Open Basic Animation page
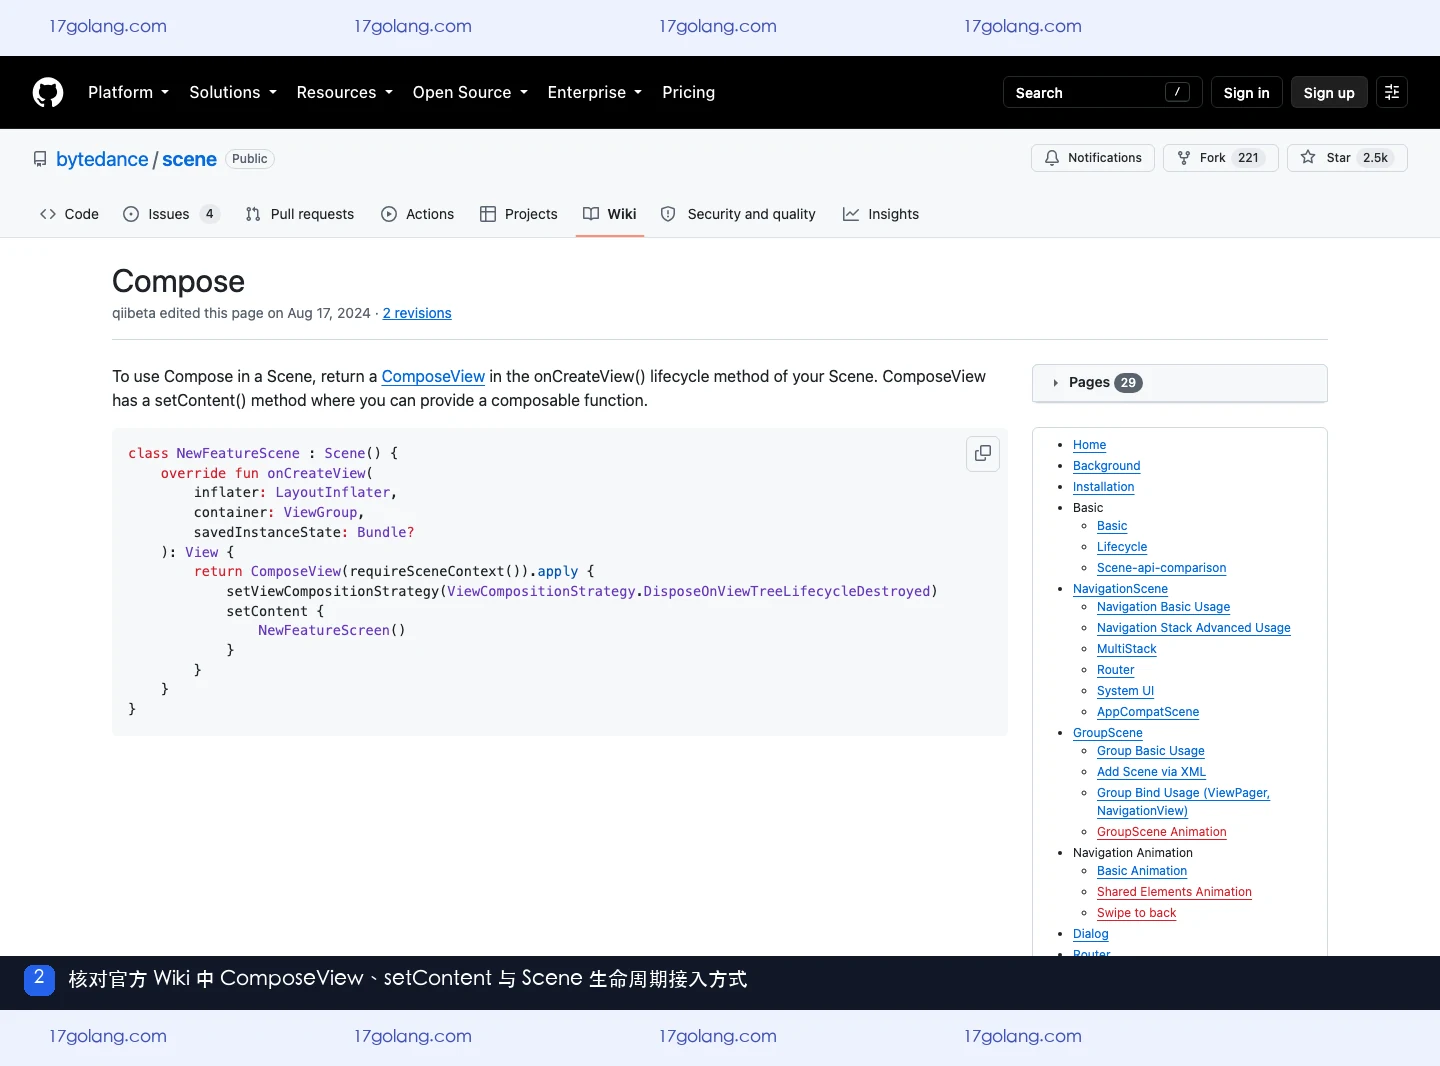This screenshot has width=1440, height=1066. tap(1142, 871)
